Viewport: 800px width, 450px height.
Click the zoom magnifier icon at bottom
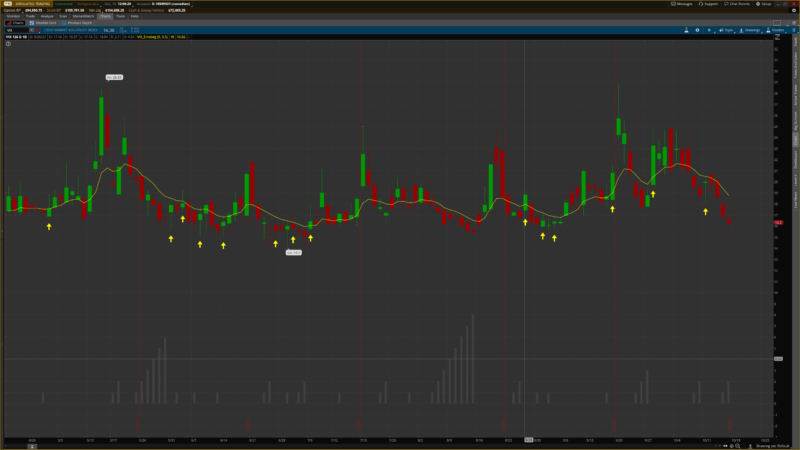[x=738, y=446]
